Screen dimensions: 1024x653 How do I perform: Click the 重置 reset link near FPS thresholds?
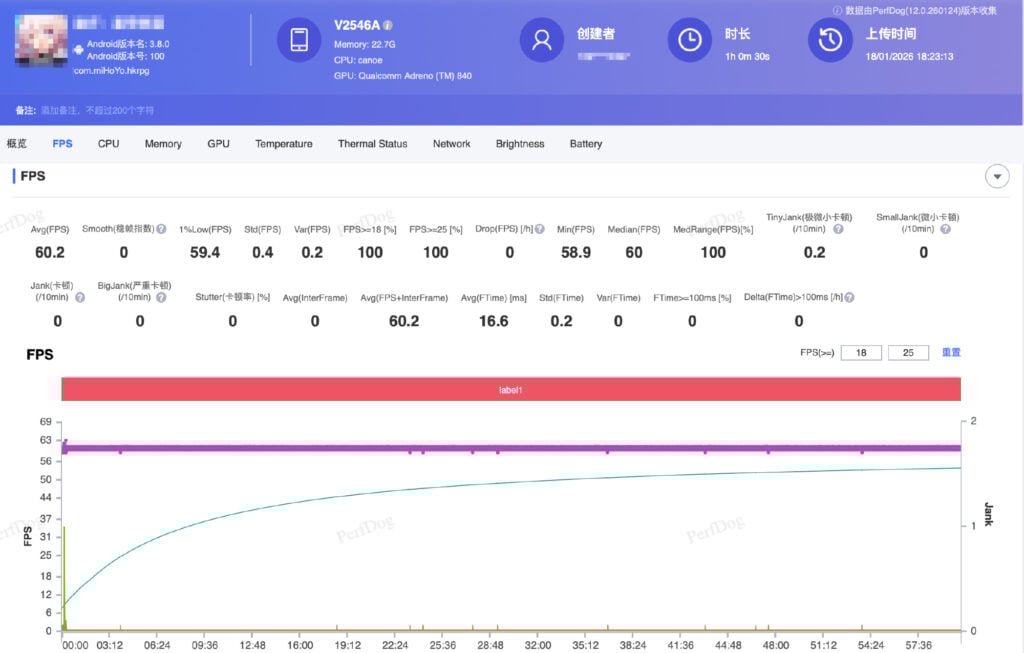pos(950,352)
